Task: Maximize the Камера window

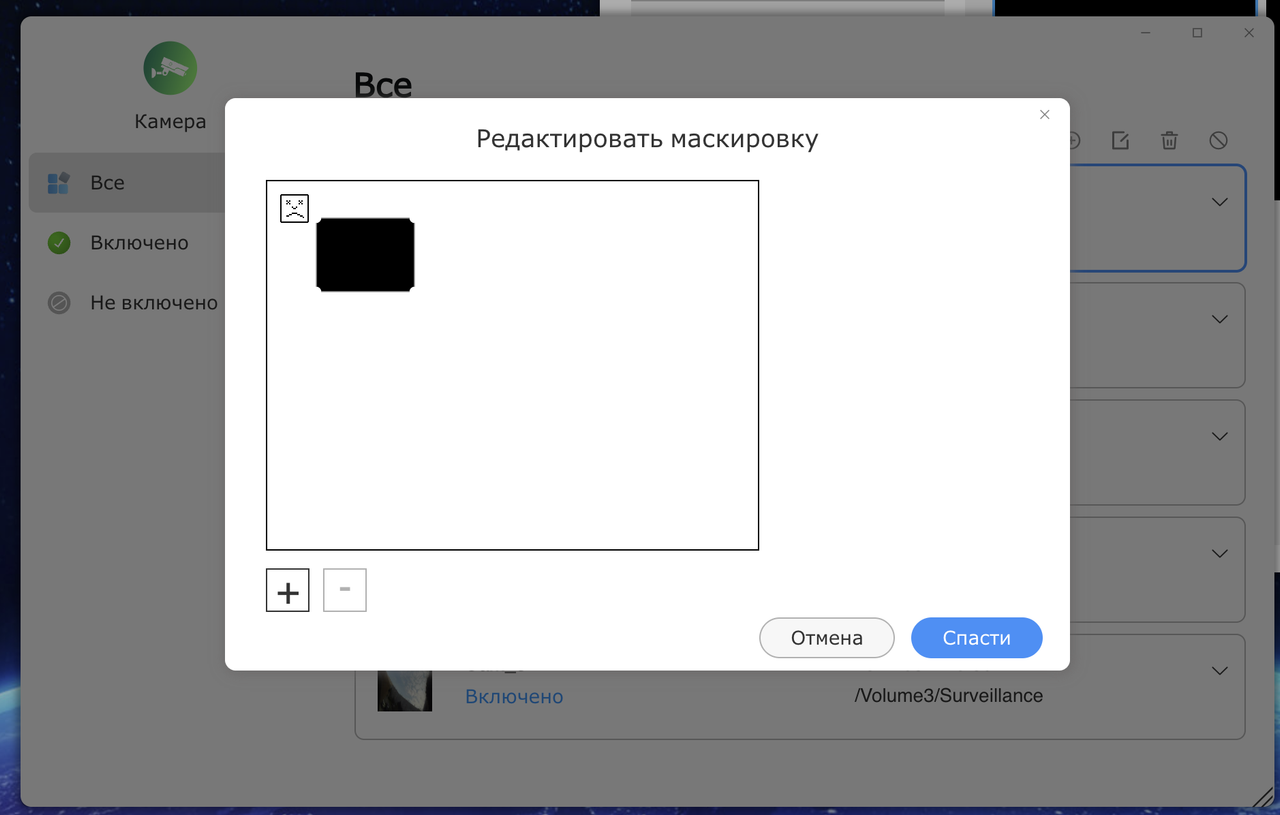Action: (x=1197, y=33)
